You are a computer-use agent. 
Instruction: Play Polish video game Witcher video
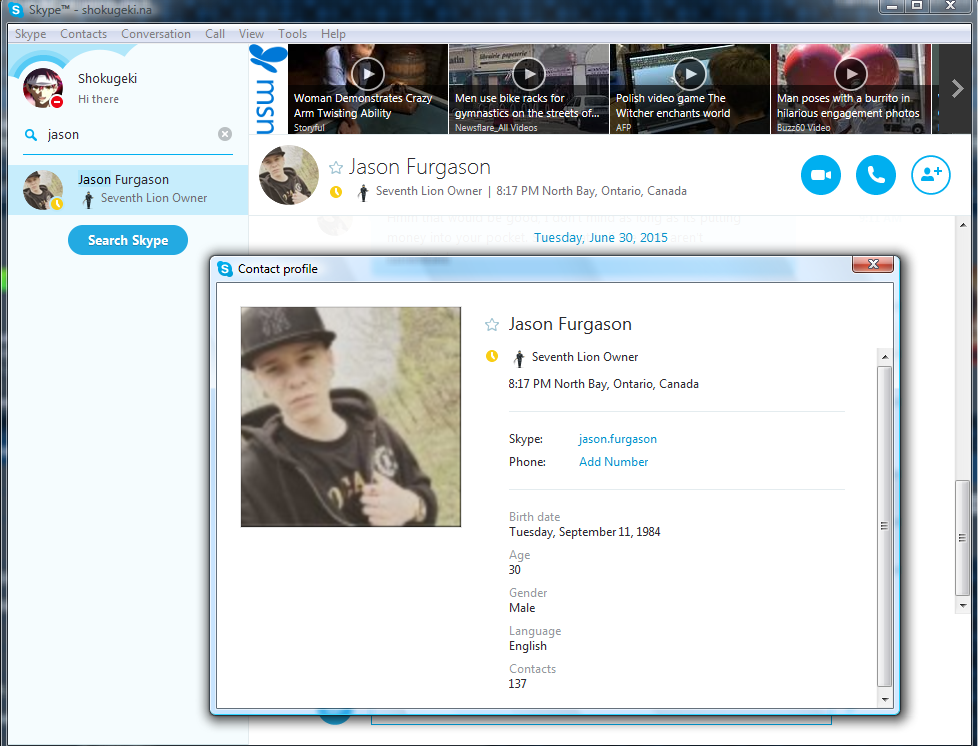coord(690,74)
